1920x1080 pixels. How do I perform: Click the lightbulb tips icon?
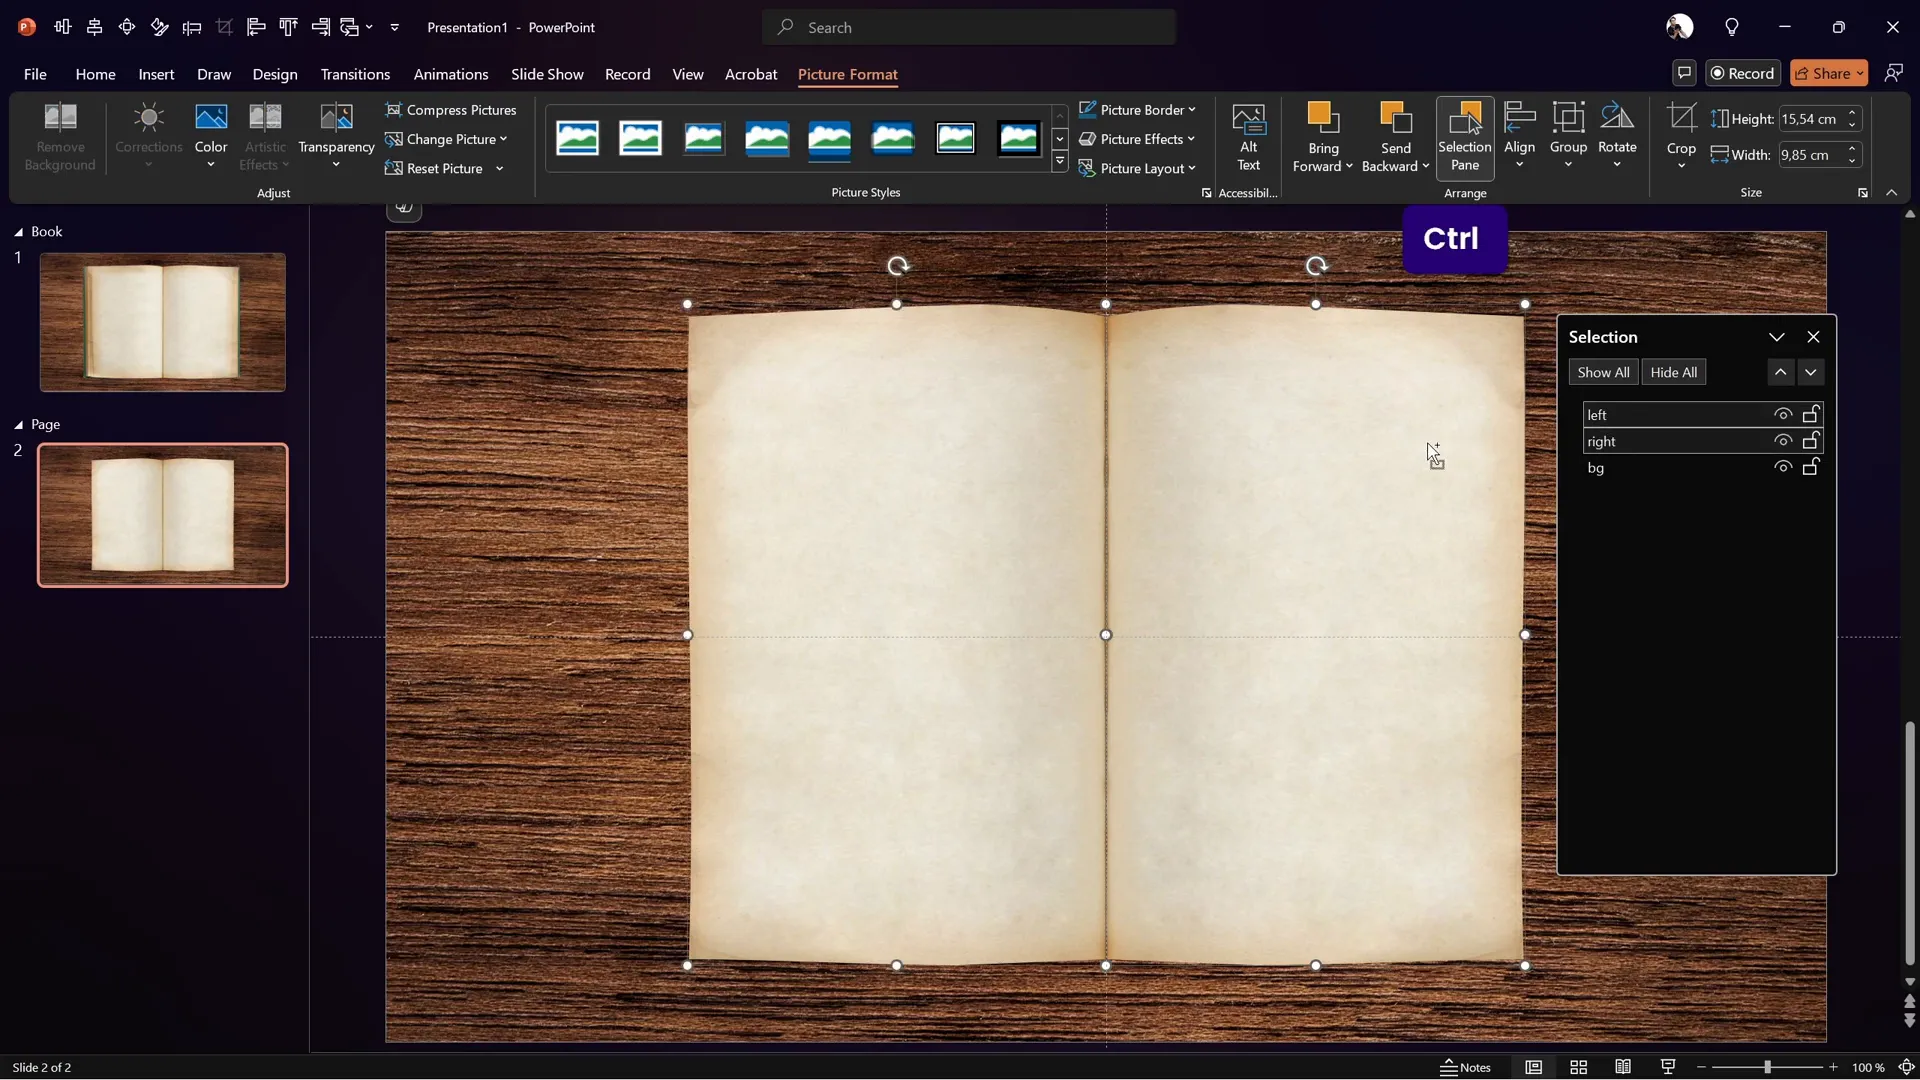pos(1732,27)
